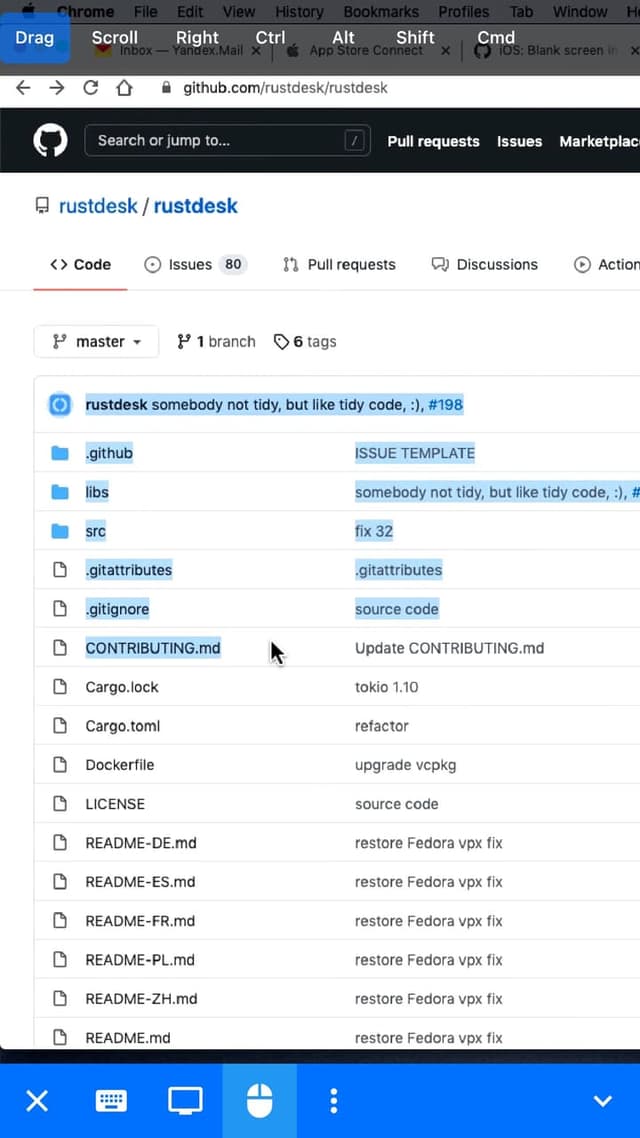This screenshot has width=640, height=1138.
Task: Toggle the Shift modifier key
Action: coord(415,38)
